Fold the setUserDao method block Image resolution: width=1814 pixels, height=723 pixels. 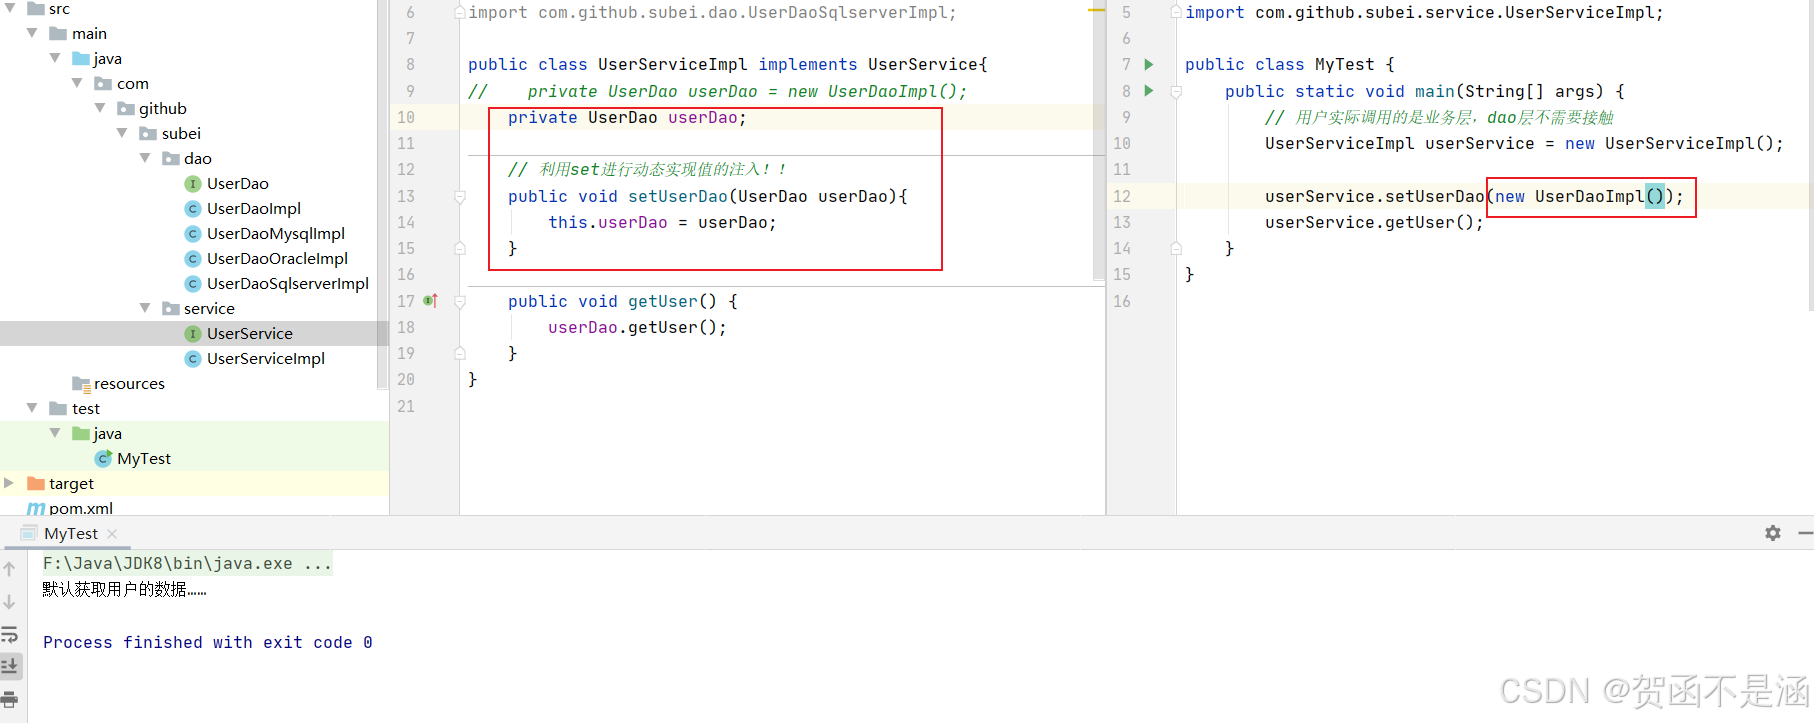460,197
